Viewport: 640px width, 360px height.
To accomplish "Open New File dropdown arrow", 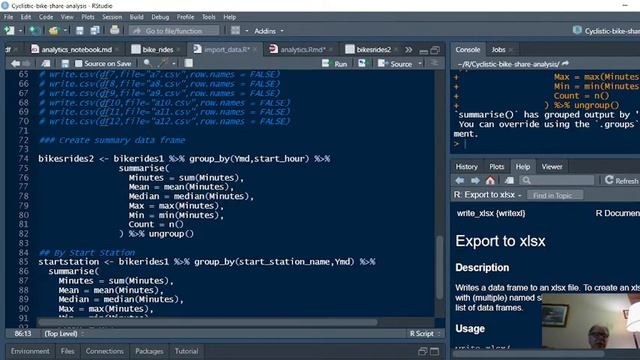I will click(x=20, y=31).
